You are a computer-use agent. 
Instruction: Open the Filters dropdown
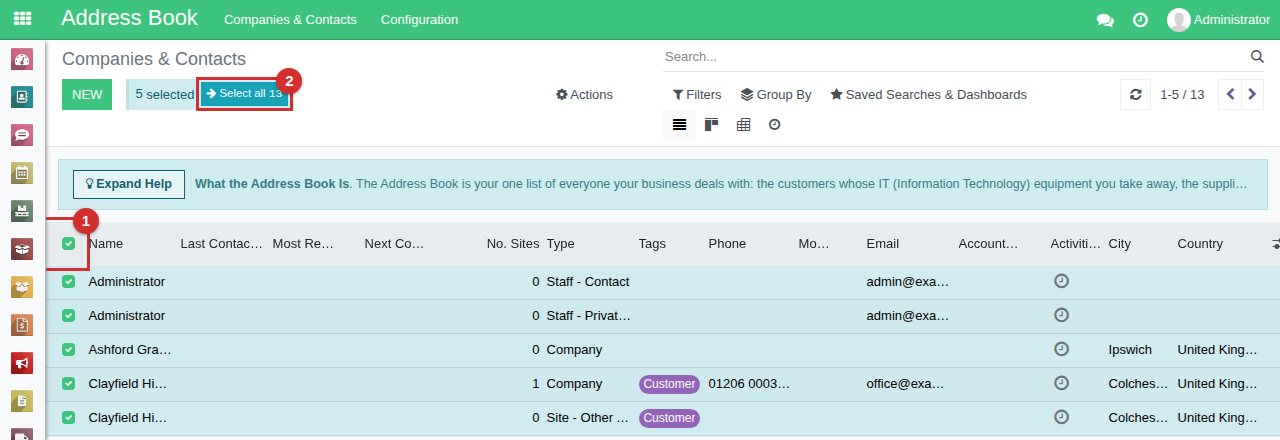(697, 95)
